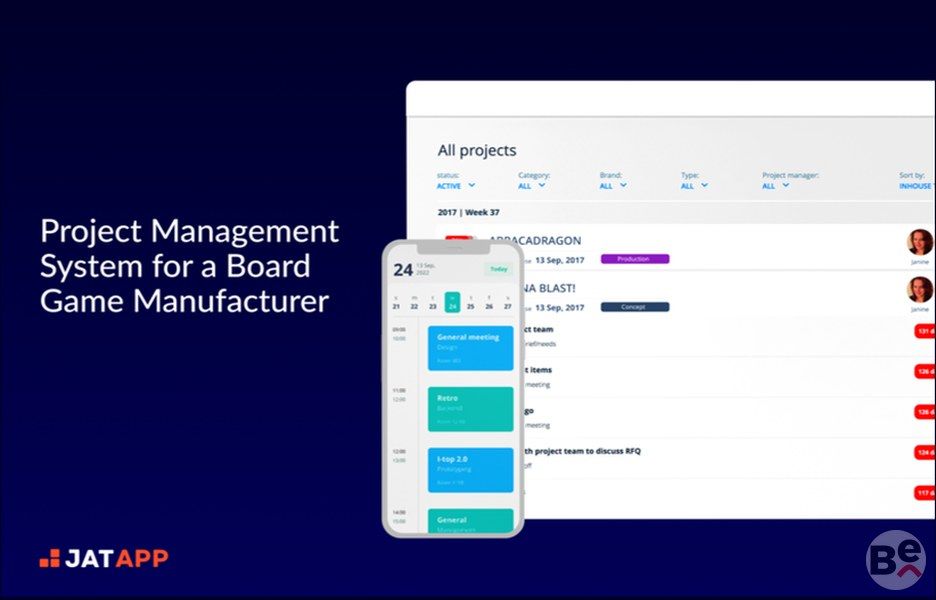Click the Today button on the phone calendar
This screenshot has height=600, width=936.
[x=498, y=269]
